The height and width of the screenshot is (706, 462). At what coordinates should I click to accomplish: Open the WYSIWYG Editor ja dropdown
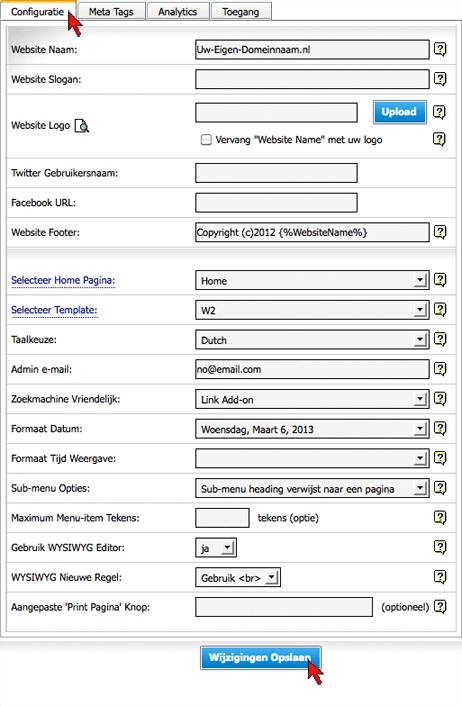click(x=216, y=548)
